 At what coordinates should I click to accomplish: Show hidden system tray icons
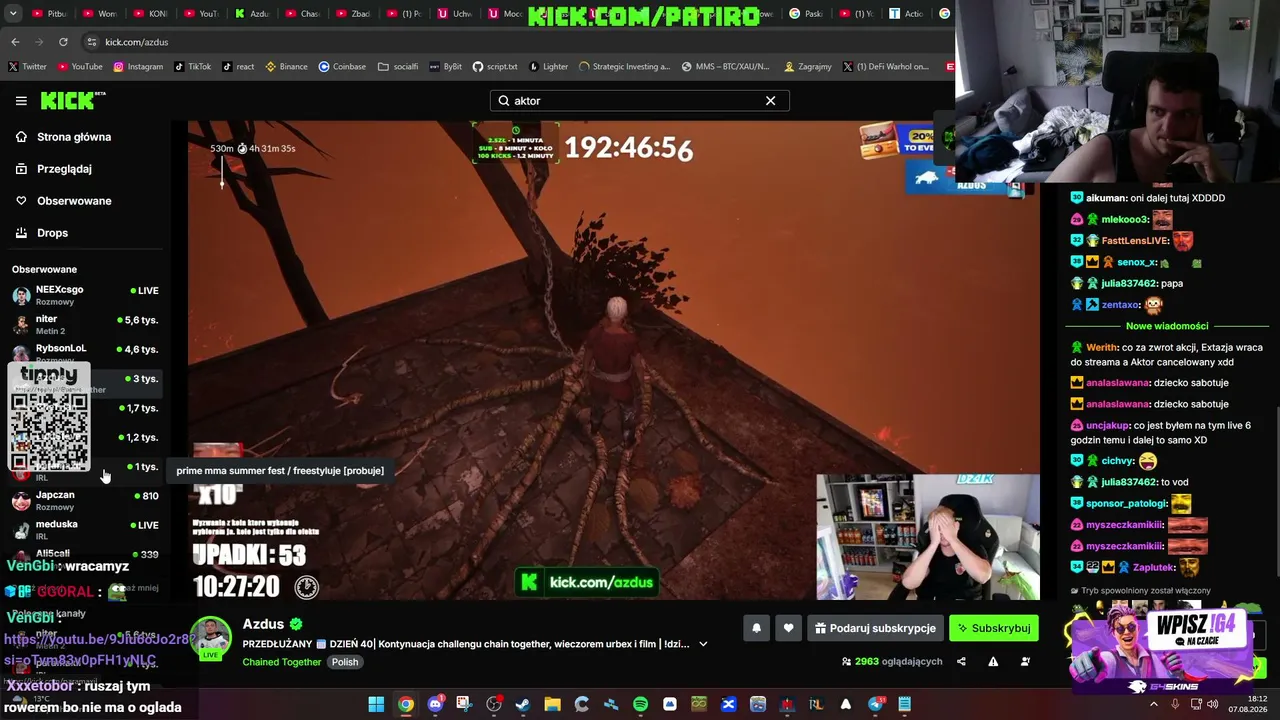(x=1153, y=705)
